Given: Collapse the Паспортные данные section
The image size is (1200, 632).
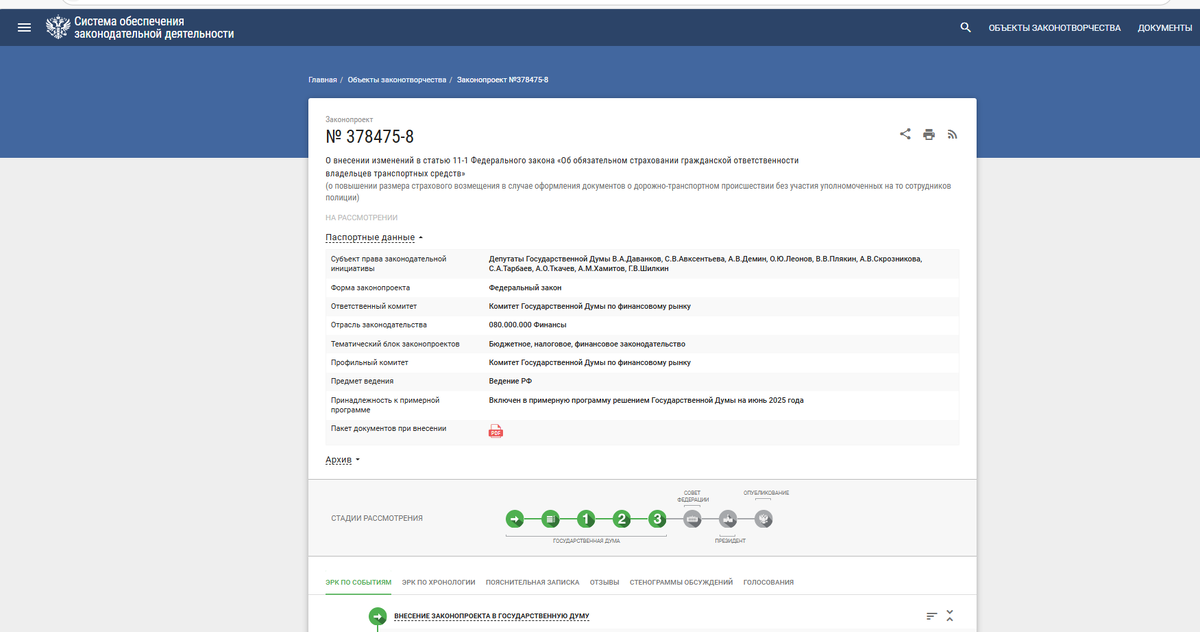Looking at the screenshot, I should tap(374, 237).
